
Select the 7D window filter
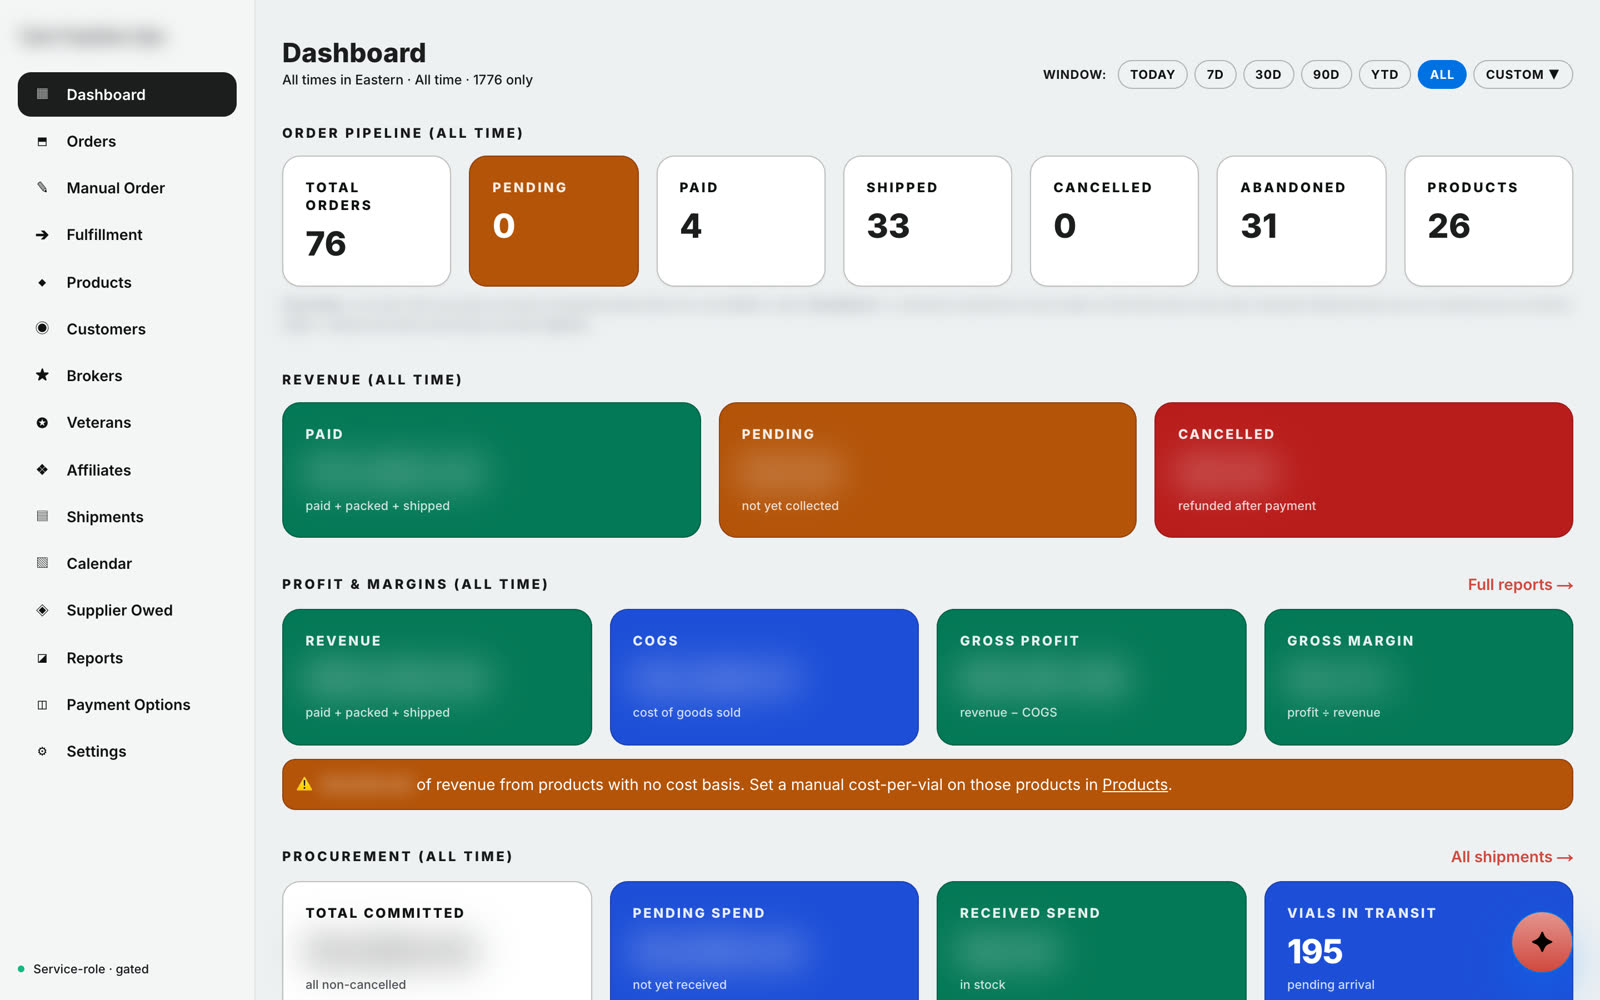click(1215, 74)
